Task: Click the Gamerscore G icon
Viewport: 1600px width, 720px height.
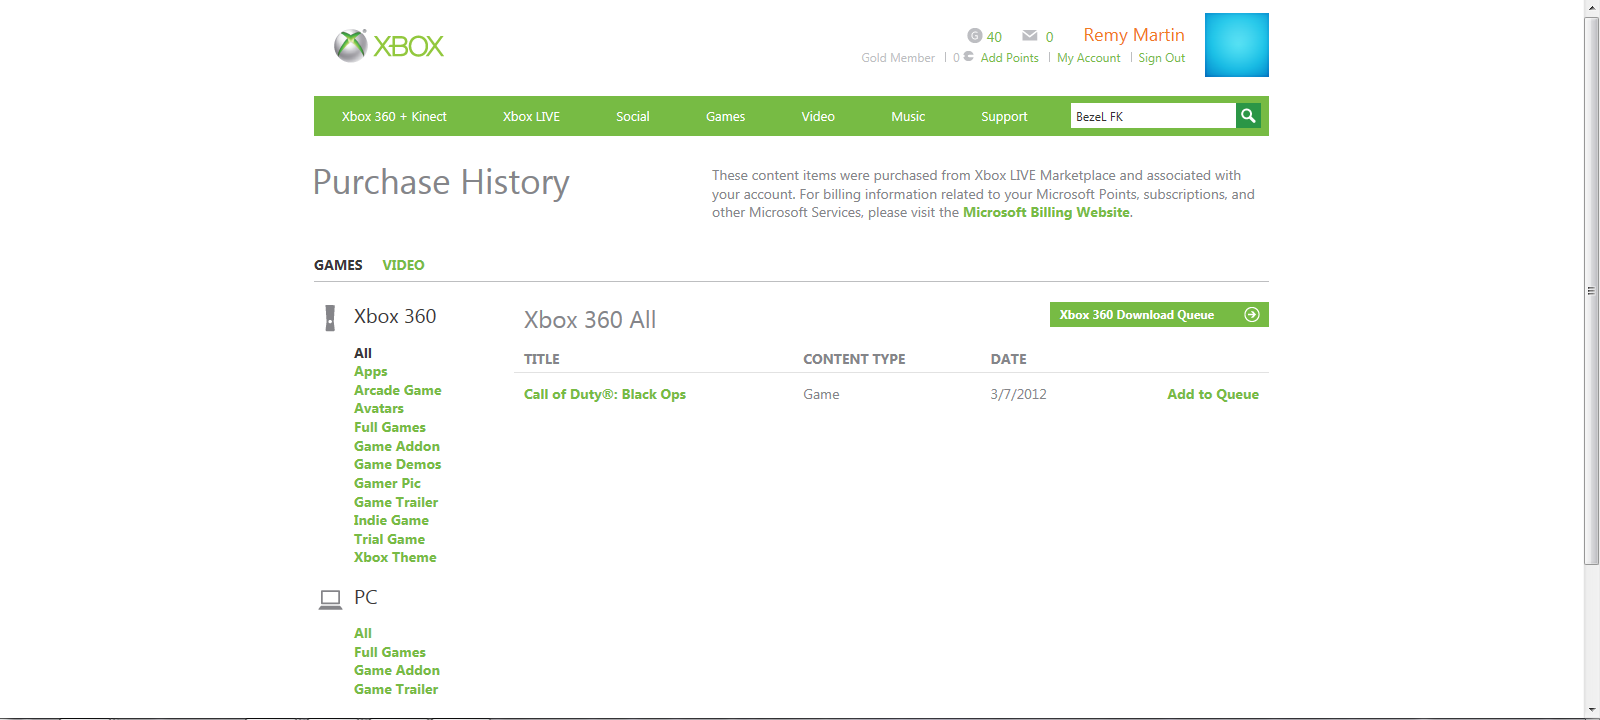Action: 975,36
